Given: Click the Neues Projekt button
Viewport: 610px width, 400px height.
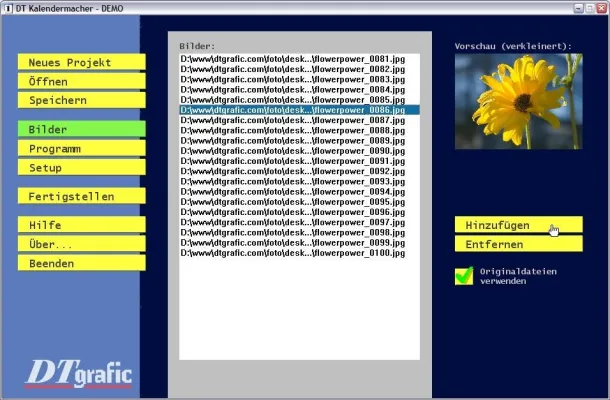Looking at the screenshot, I should pyautogui.click(x=81, y=62).
